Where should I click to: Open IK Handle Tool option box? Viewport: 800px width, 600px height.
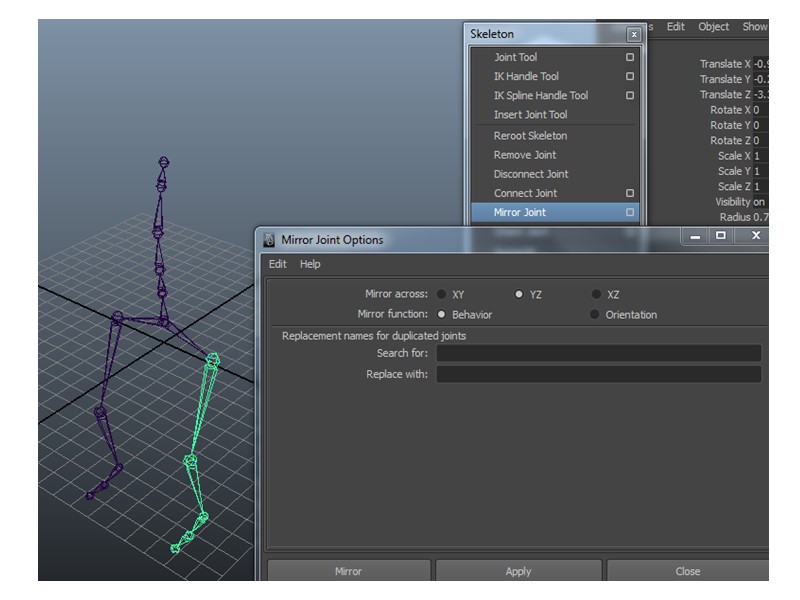click(630, 76)
